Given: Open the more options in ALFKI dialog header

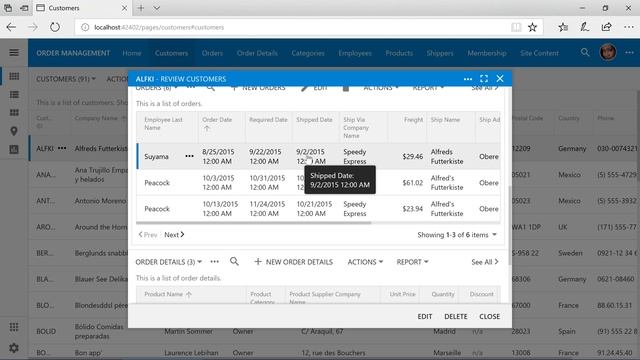Looking at the screenshot, I should [468, 79].
